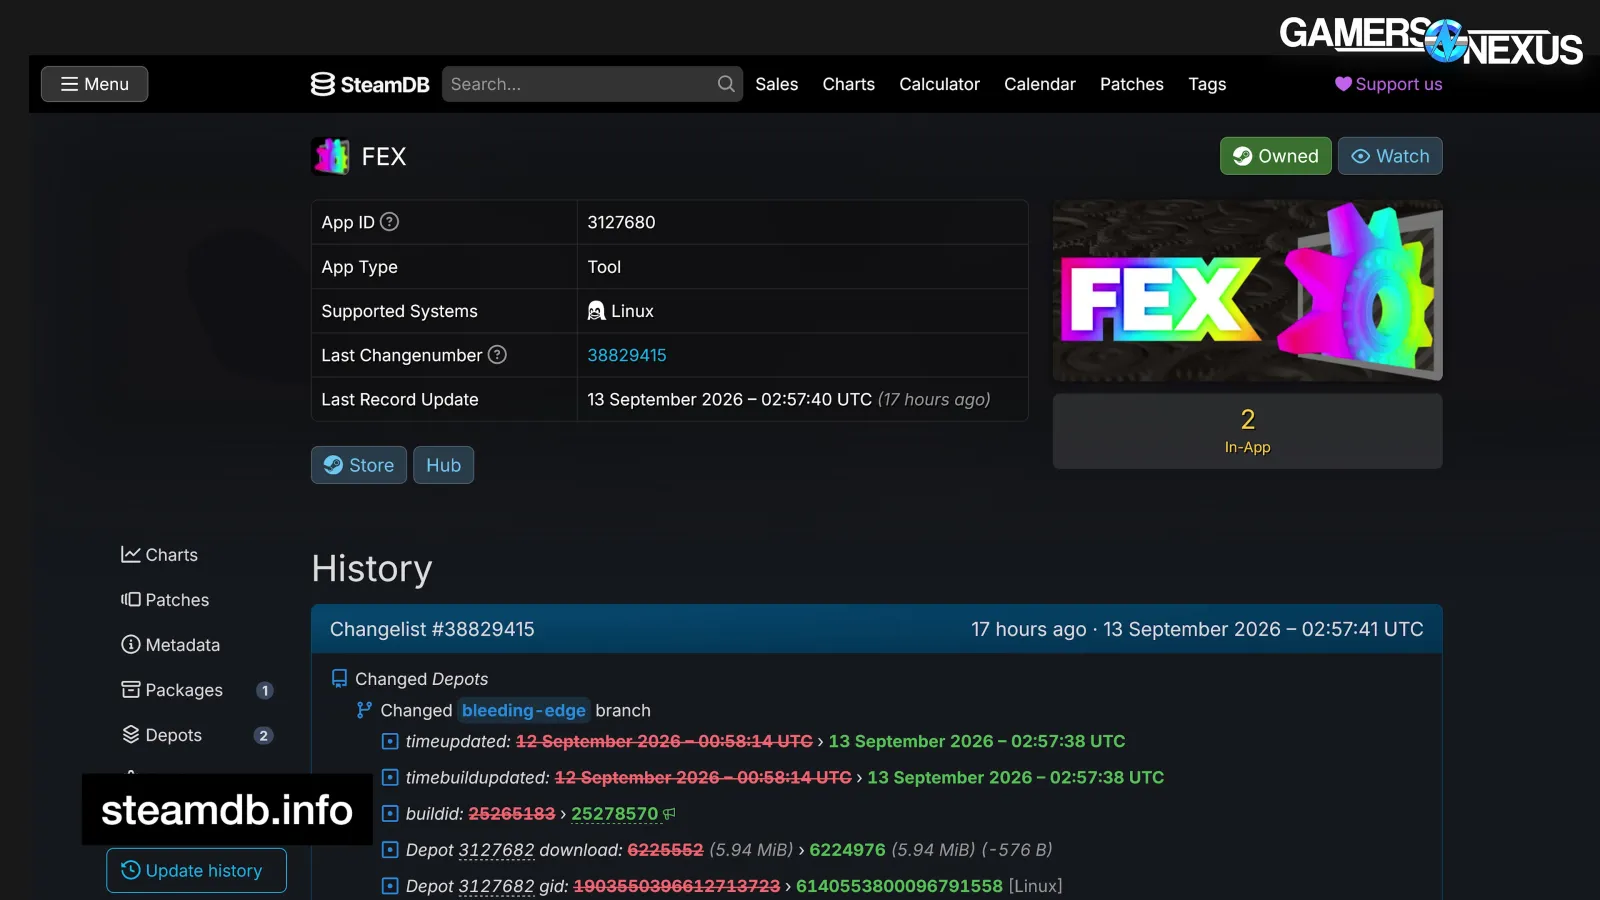Click old buildid 25265183
Screen dimensions: 1600x900
511,814
